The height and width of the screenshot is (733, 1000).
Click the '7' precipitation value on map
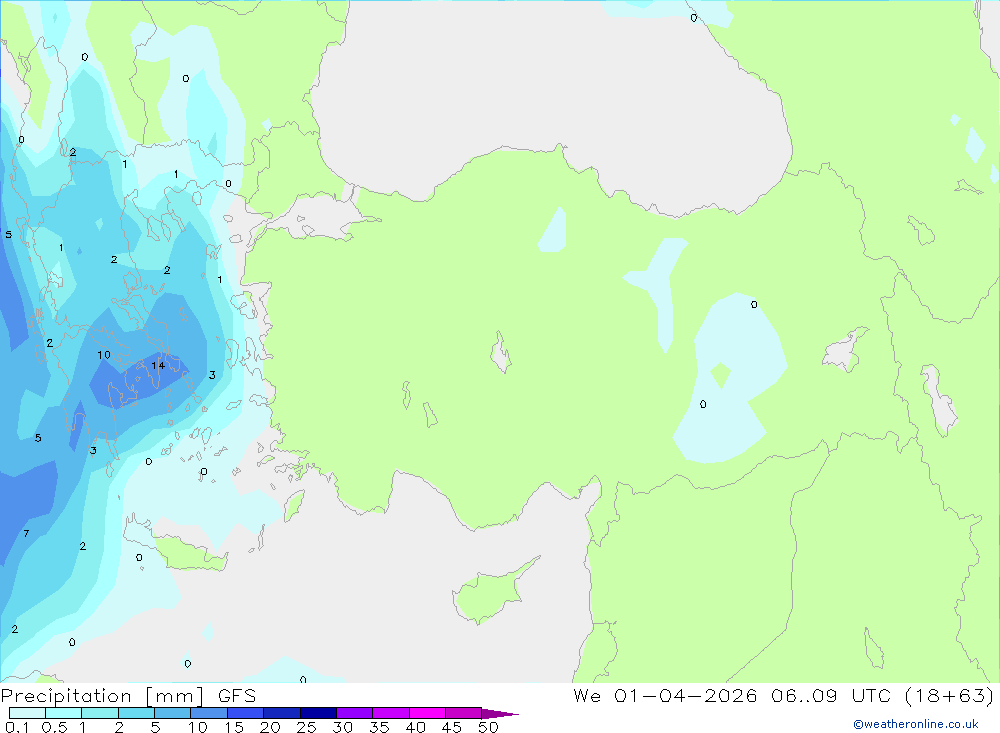click(x=26, y=533)
